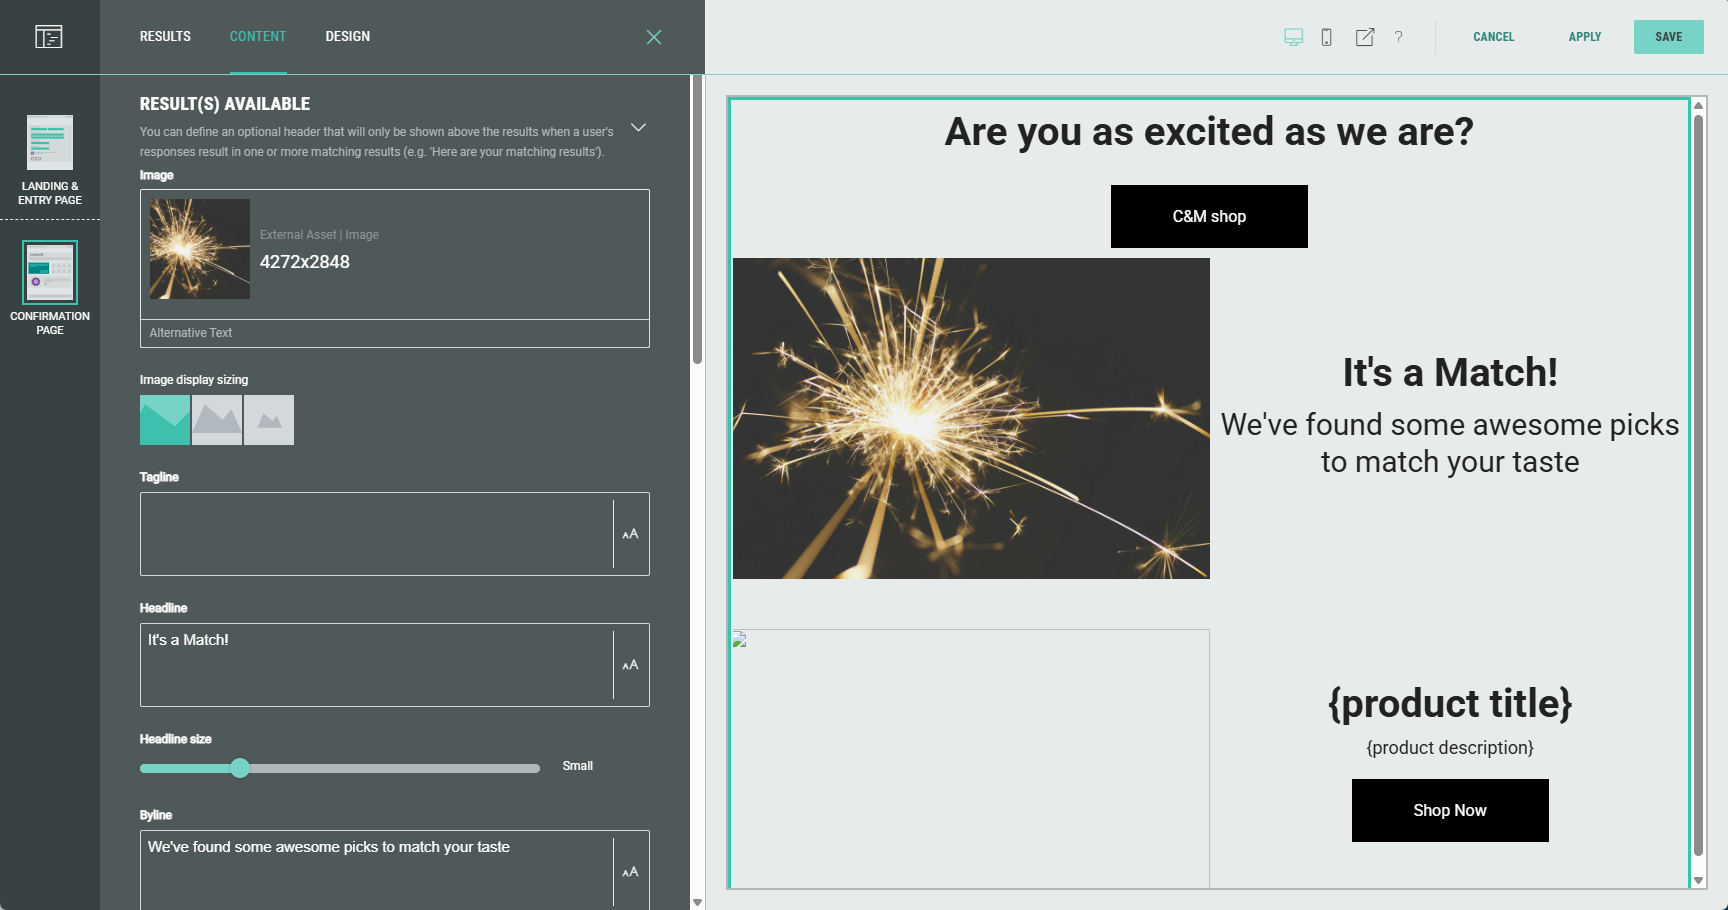Click the Apply button
This screenshot has height=910, width=1728.
click(1584, 37)
